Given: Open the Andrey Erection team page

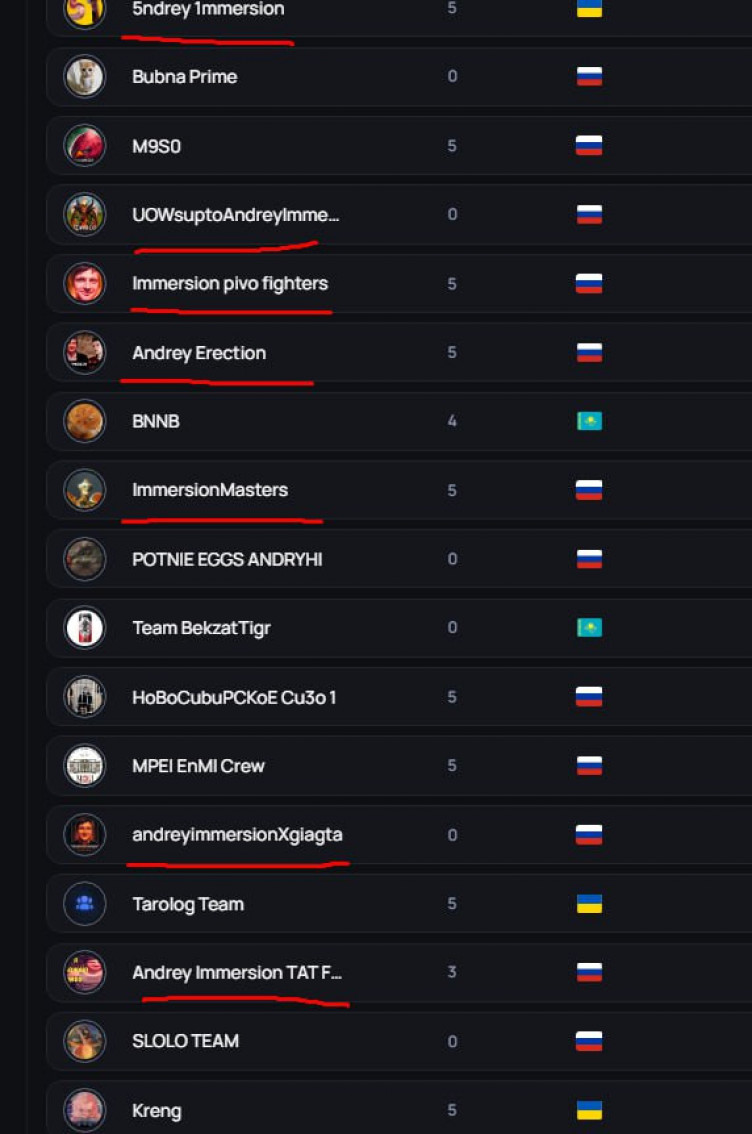Looking at the screenshot, I should pos(199,353).
